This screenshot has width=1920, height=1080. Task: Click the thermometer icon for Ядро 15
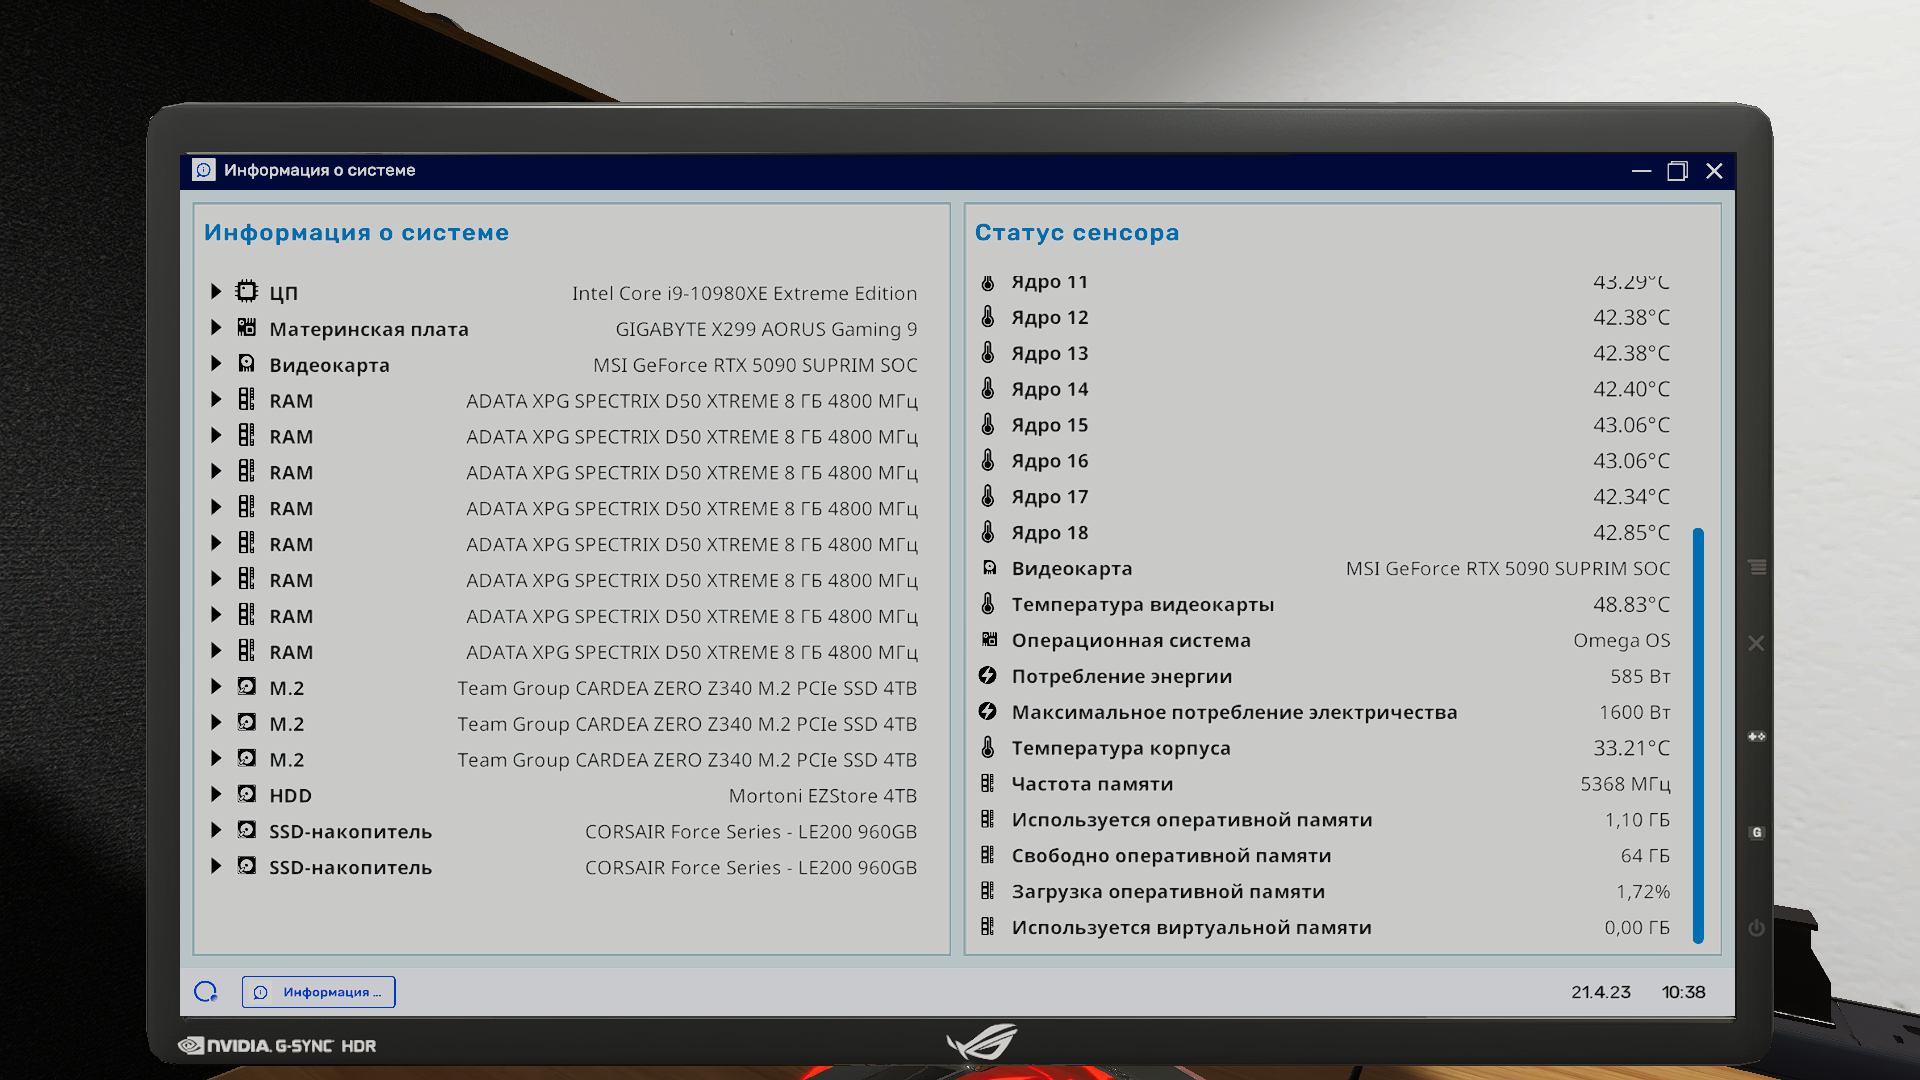click(988, 425)
